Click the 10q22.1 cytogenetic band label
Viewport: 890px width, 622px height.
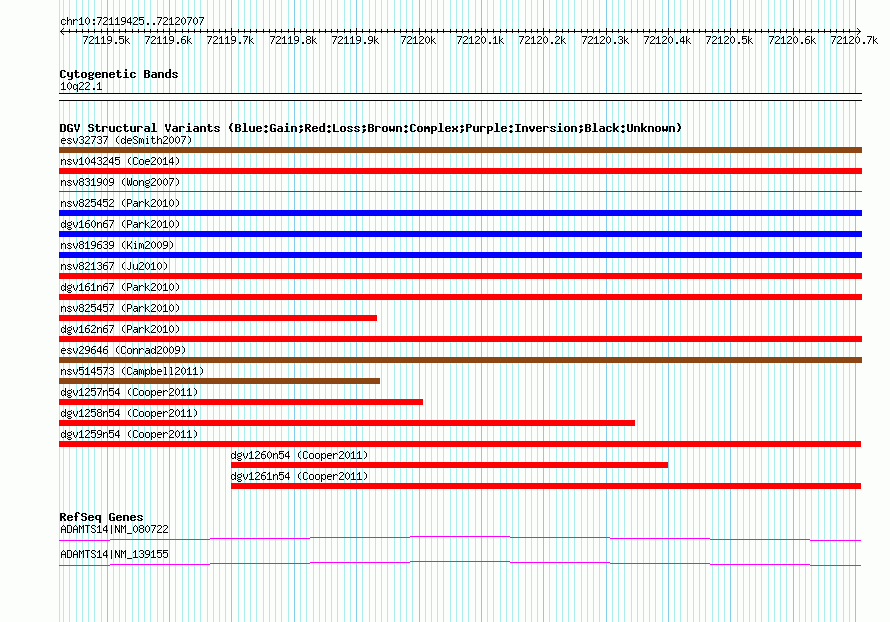coord(81,86)
